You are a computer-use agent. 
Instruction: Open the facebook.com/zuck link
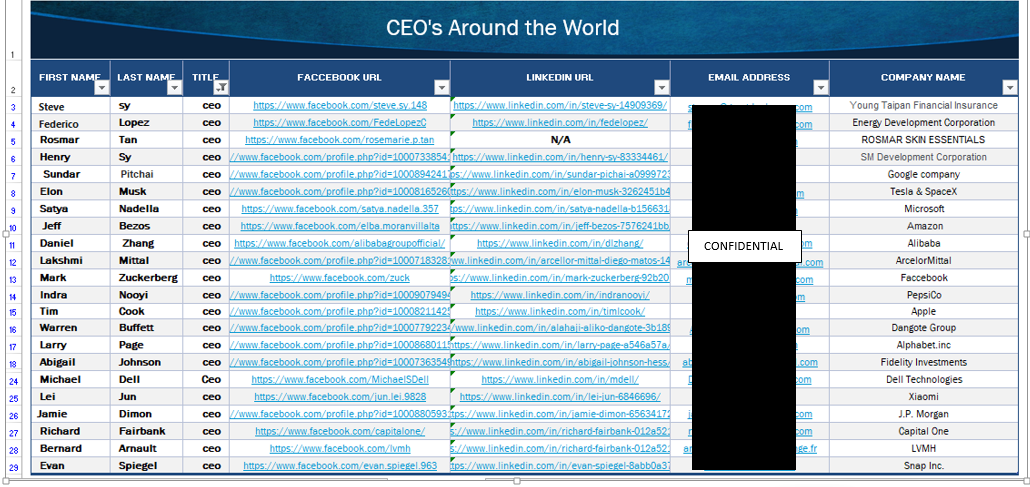coord(340,277)
